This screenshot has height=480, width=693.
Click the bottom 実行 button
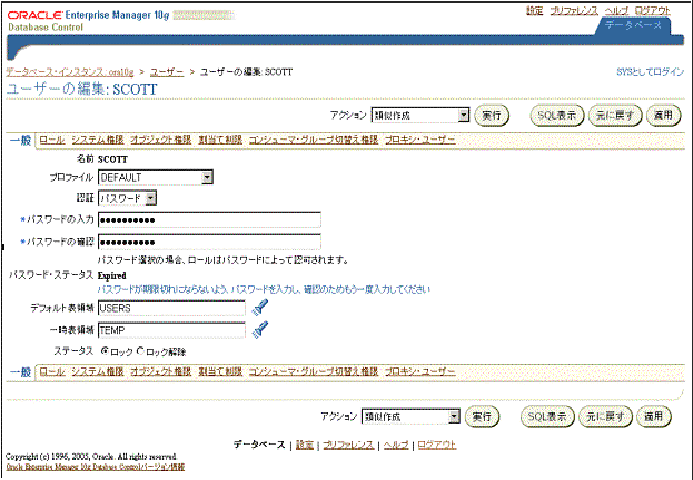[482, 416]
